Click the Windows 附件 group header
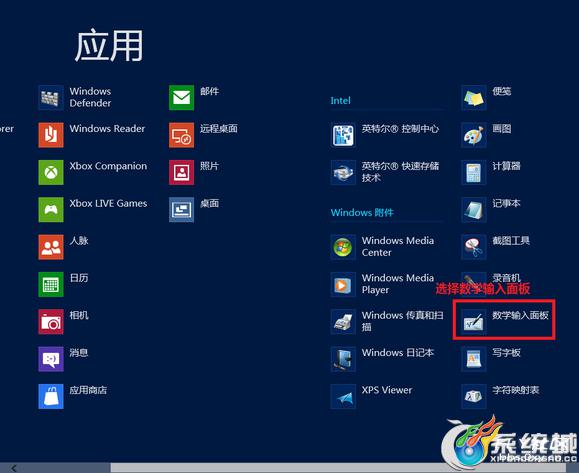579x473 pixels. [362, 212]
